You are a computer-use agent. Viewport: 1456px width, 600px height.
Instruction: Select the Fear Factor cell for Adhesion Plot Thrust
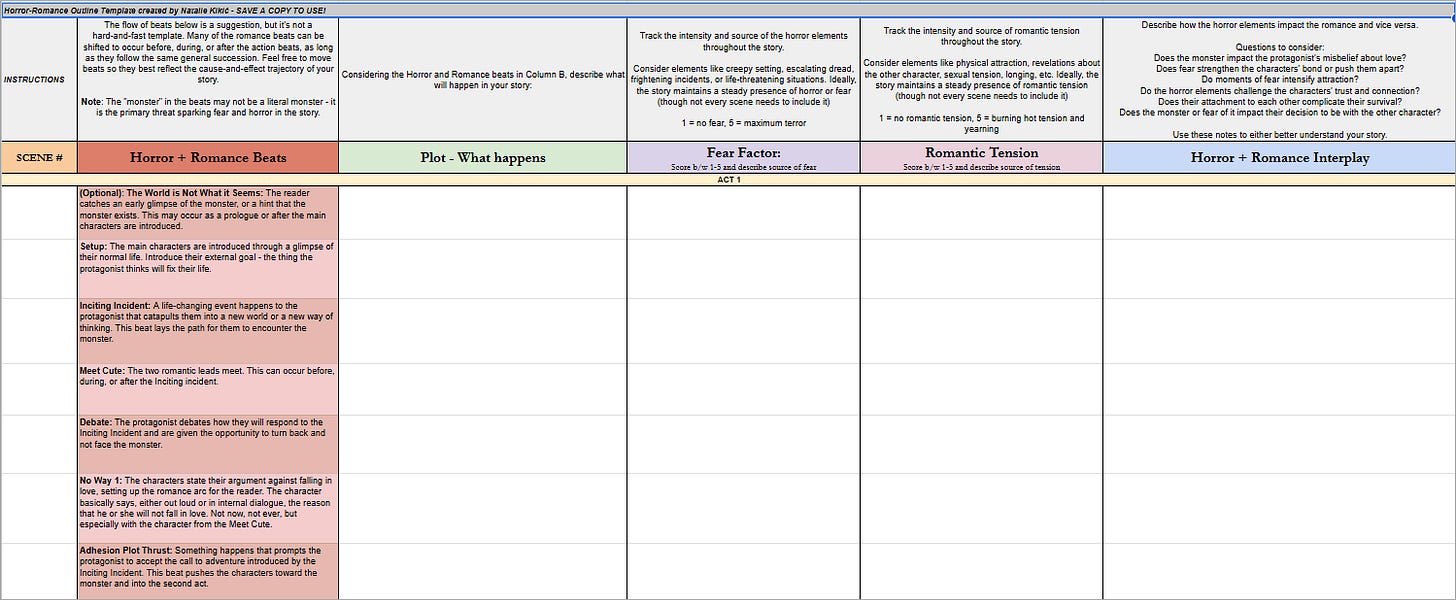pos(743,571)
